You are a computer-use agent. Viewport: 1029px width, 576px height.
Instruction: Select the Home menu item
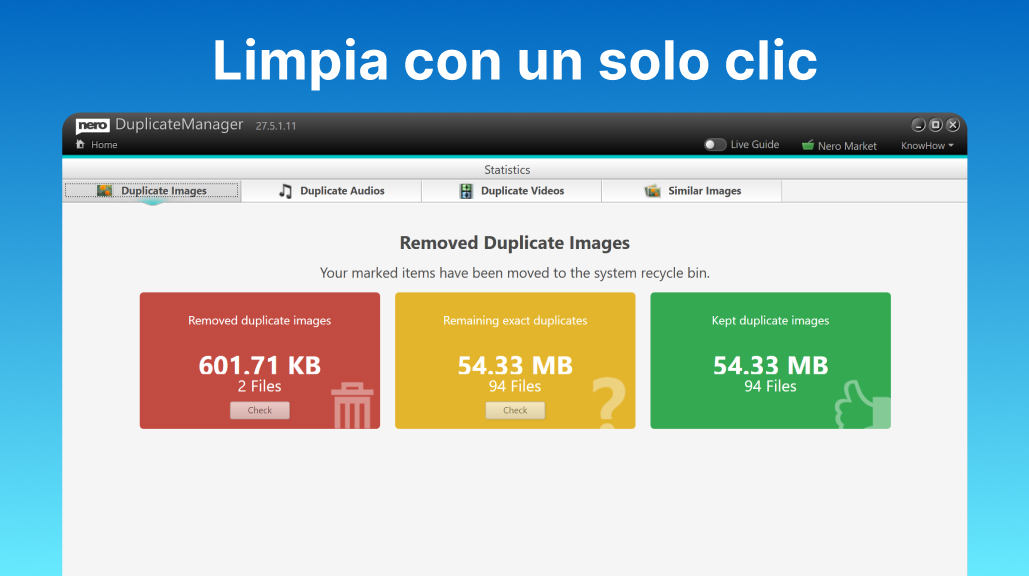click(95, 144)
